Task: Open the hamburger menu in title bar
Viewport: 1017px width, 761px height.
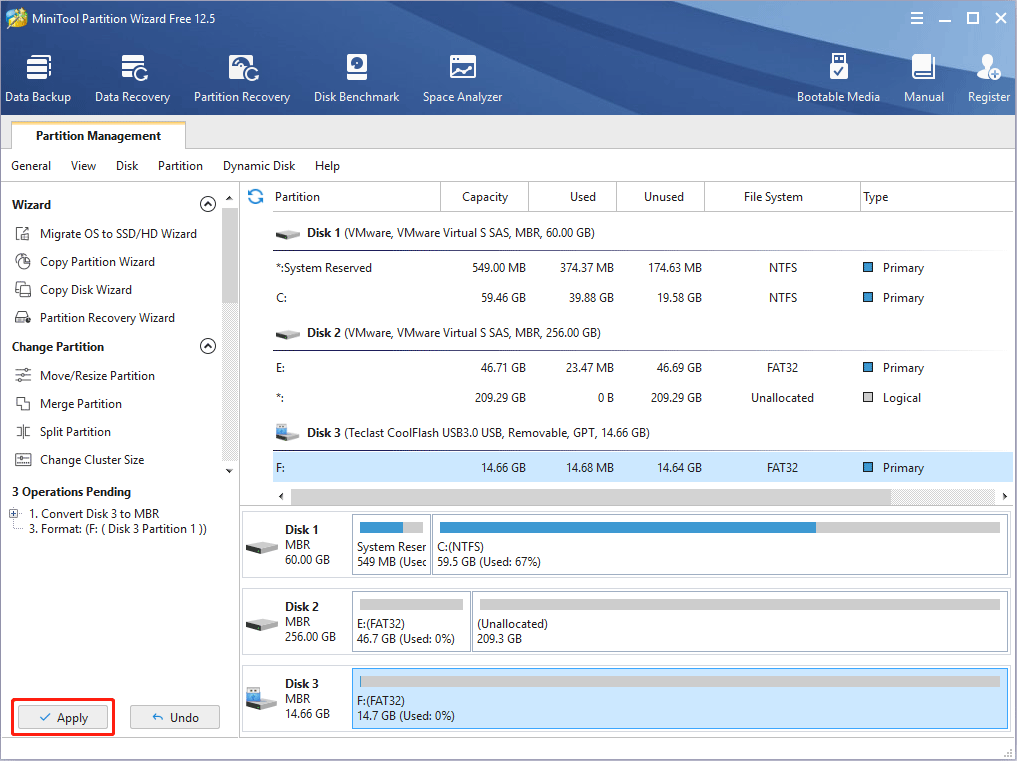Action: pos(916,19)
